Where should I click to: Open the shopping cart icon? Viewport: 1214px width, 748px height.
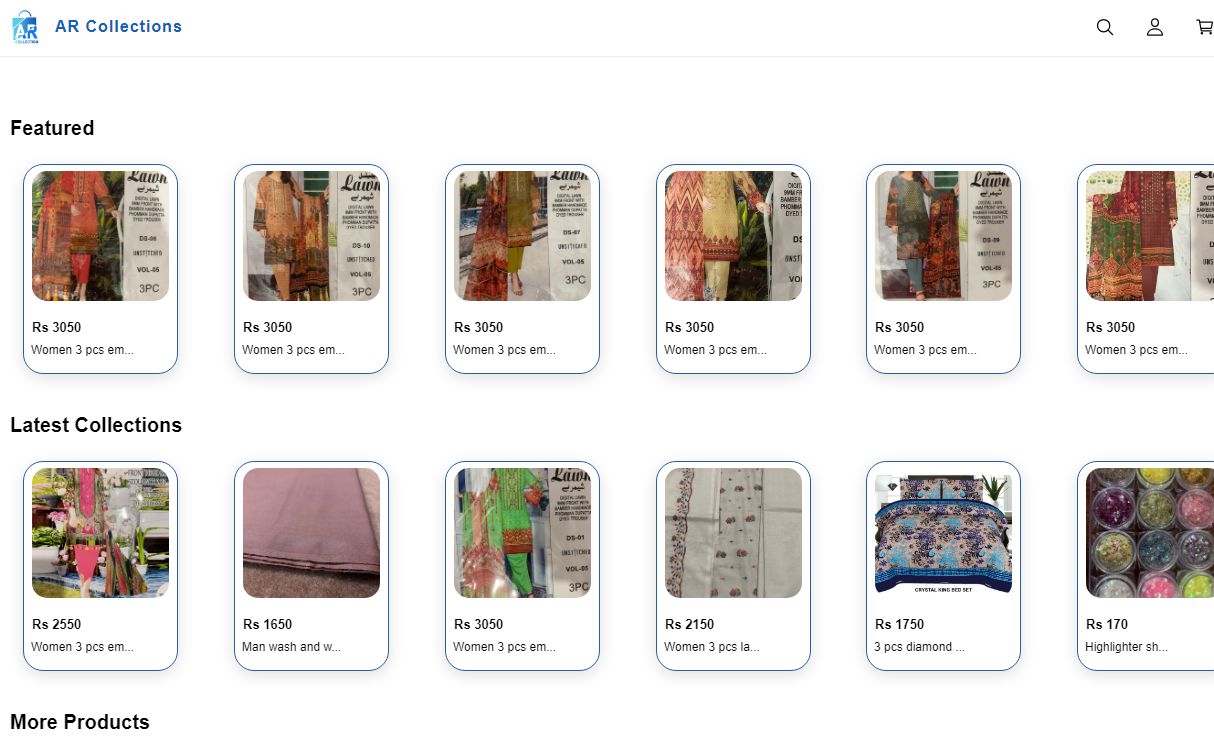pos(1205,27)
